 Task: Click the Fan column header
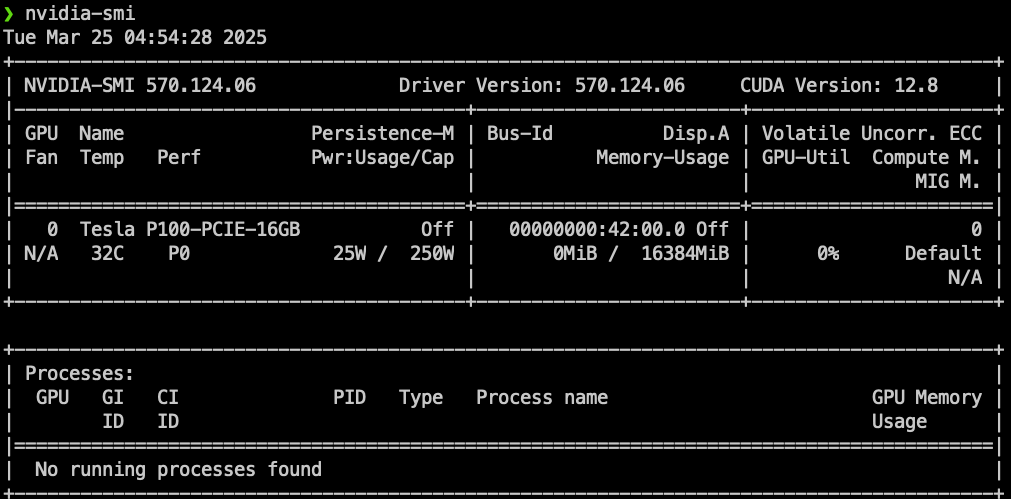pyautogui.click(x=41, y=157)
